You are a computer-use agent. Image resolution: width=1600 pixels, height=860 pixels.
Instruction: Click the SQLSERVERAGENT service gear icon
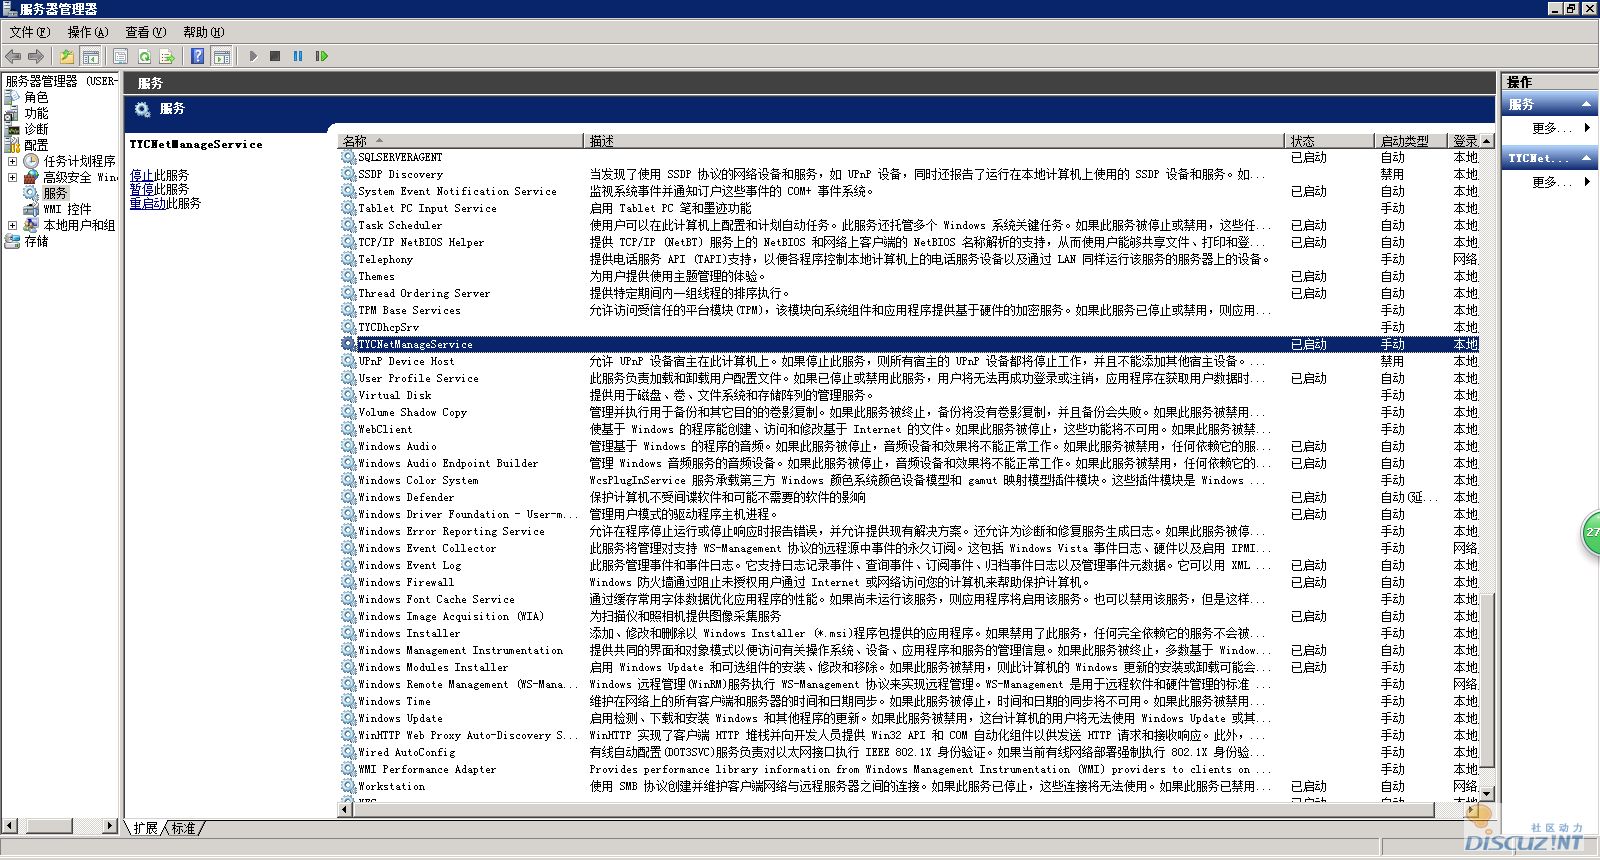[x=348, y=157]
